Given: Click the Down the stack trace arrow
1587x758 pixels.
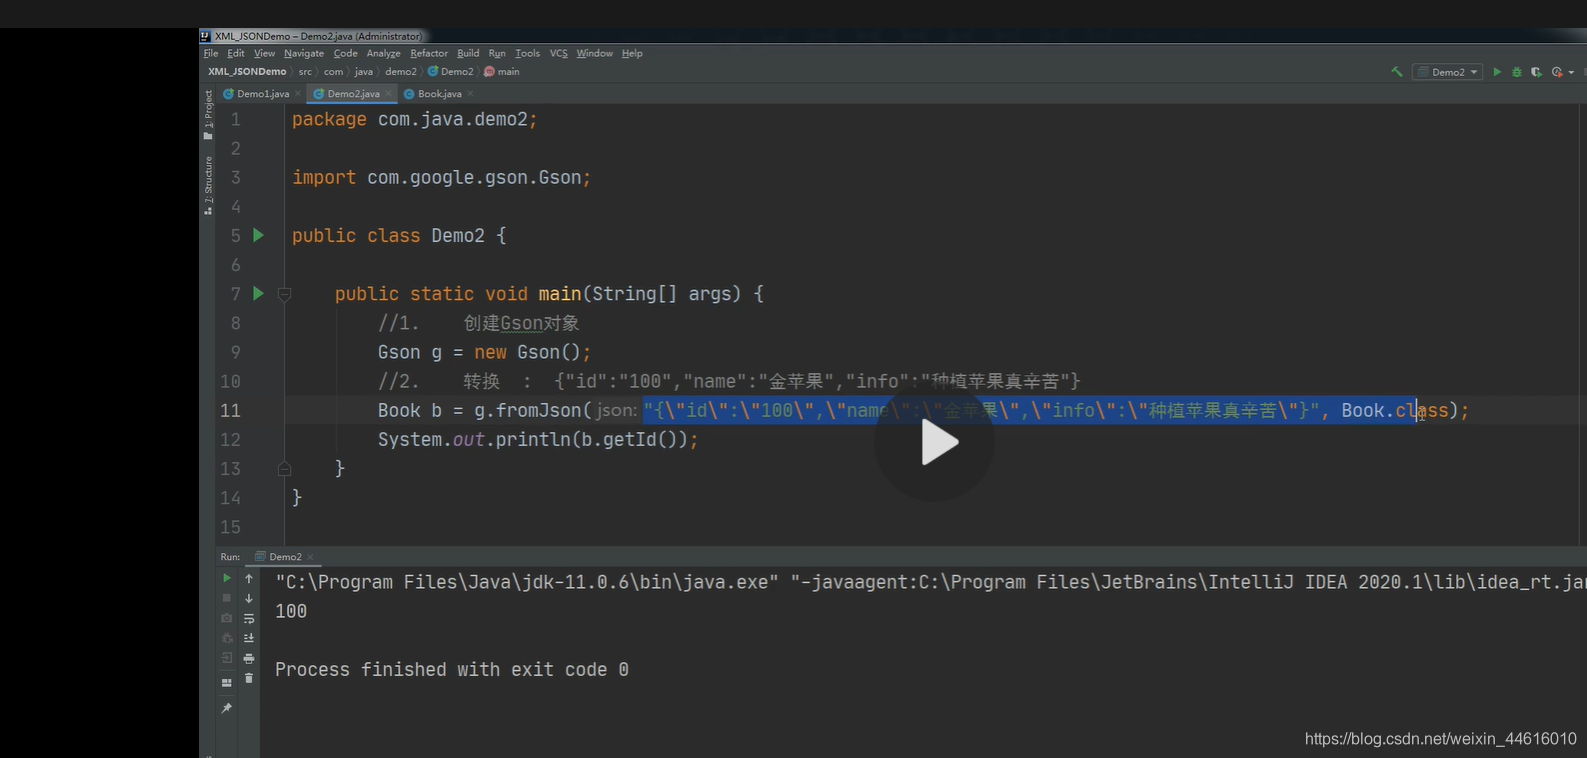Looking at the screenshot, I should [249, 598].
